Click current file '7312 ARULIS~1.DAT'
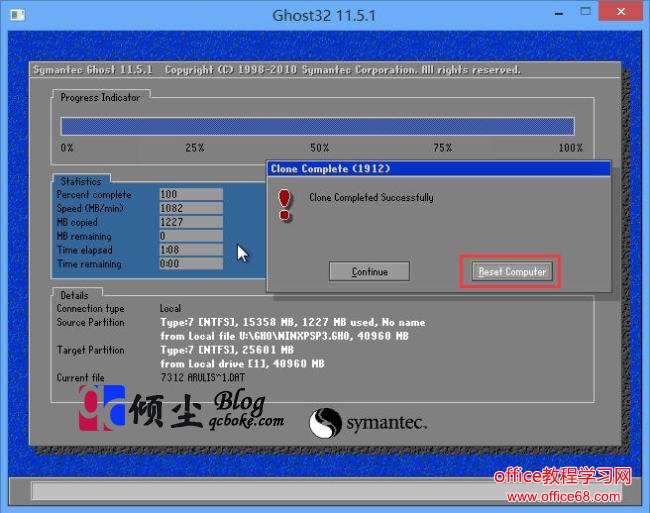The width and height of the screenshot is (650, 513). point(202,378)
